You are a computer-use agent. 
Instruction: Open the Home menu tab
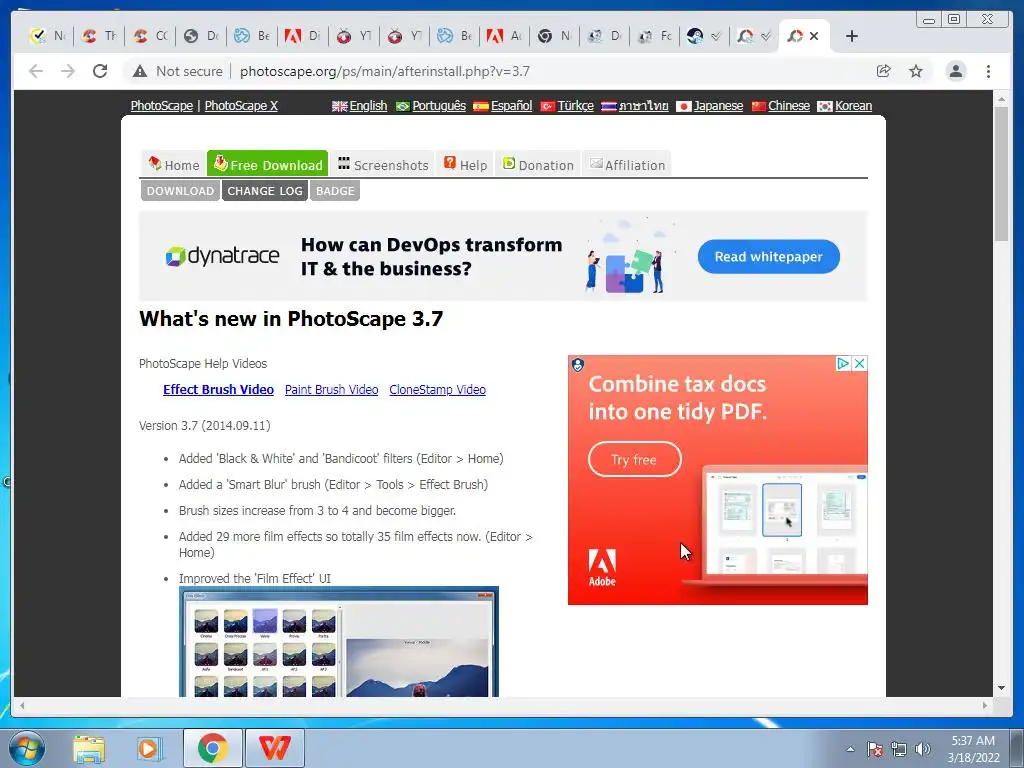coord(173,165)
